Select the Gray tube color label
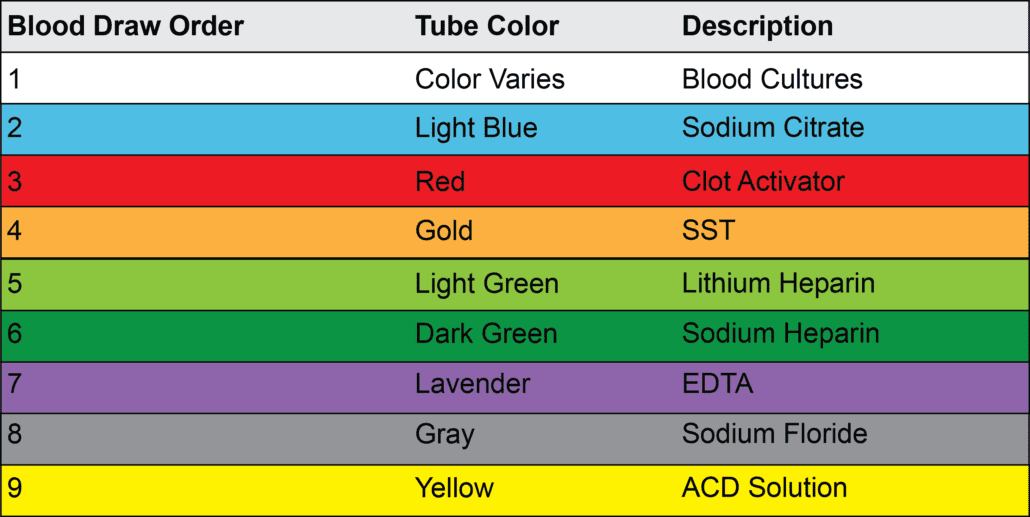Image resolution: width=1030 pixels, height=517 pixels. pyautogui.click(x=445, y=435)
